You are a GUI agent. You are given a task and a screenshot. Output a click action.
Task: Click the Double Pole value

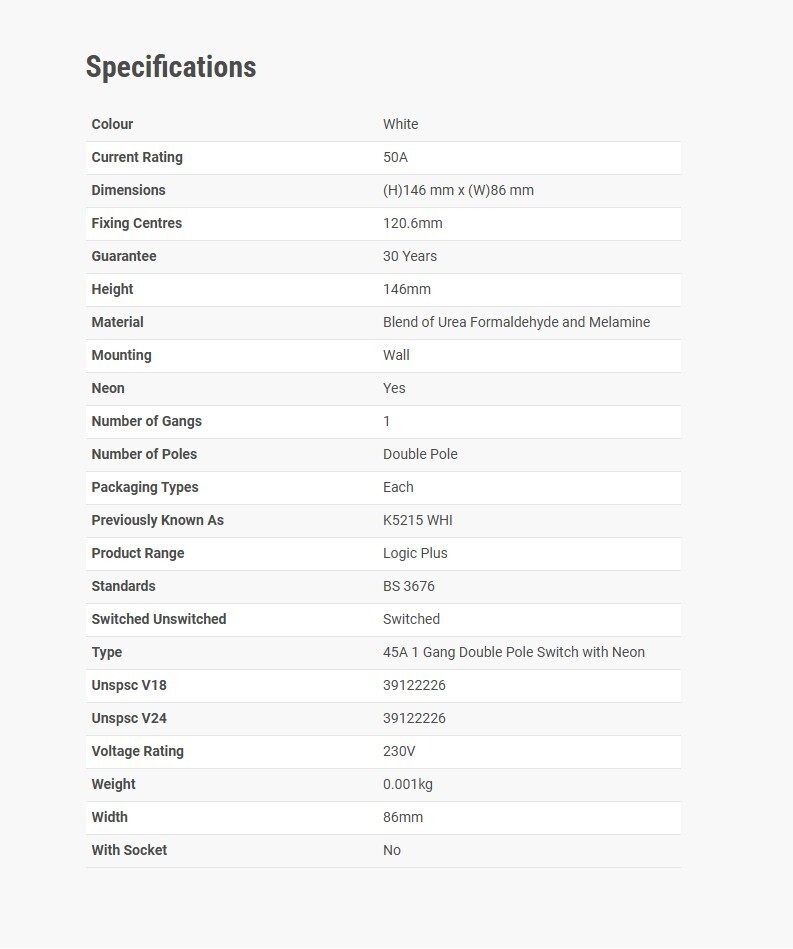click(420, 454)
